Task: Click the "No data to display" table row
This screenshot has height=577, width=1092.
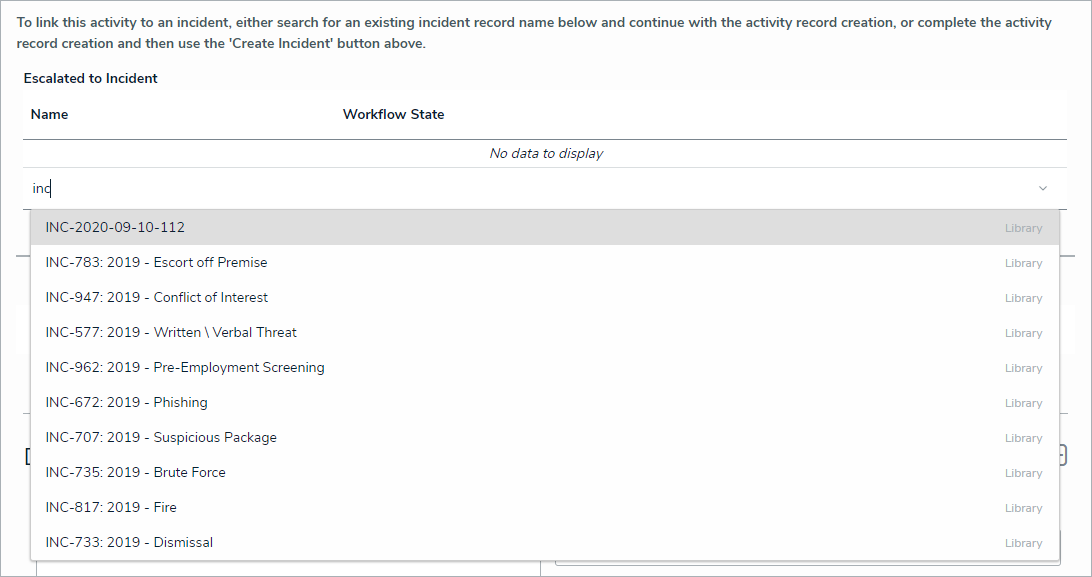Action: click(x=545, y=154)
